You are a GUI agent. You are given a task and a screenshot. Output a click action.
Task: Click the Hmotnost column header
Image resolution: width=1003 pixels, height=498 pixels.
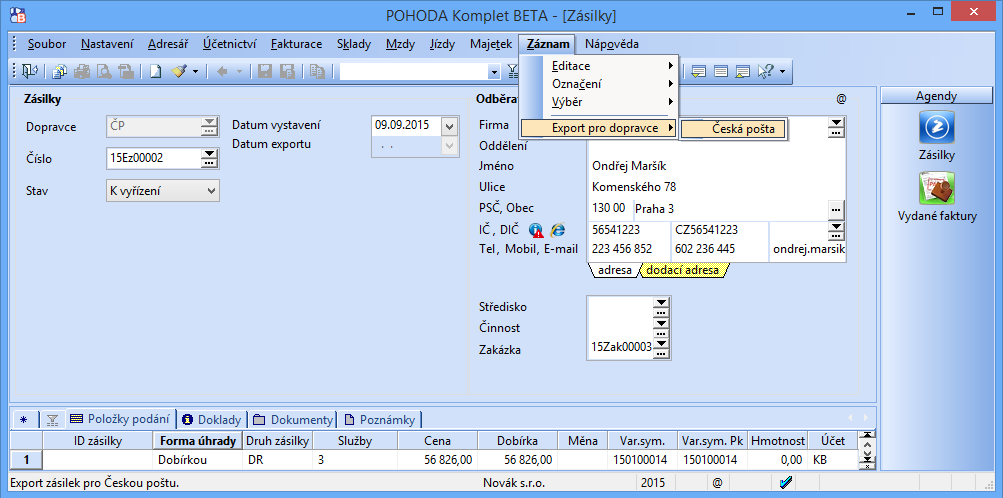click(x=777, y=440)
